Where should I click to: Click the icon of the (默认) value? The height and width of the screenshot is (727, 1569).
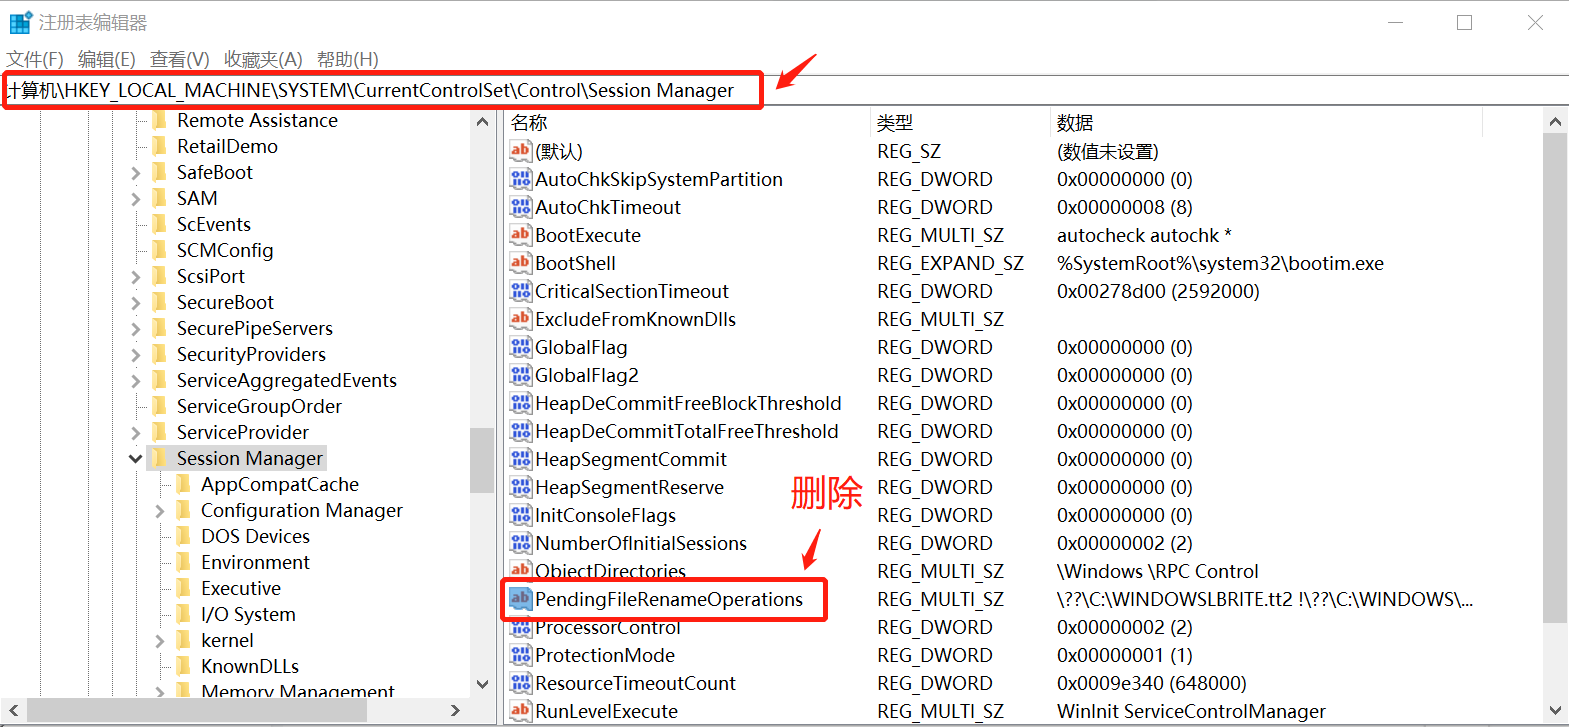point(521,151)
